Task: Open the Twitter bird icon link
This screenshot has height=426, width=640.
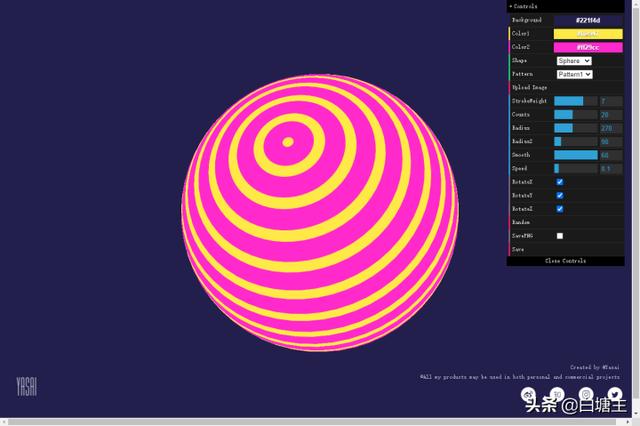Action: pos(615,395)
